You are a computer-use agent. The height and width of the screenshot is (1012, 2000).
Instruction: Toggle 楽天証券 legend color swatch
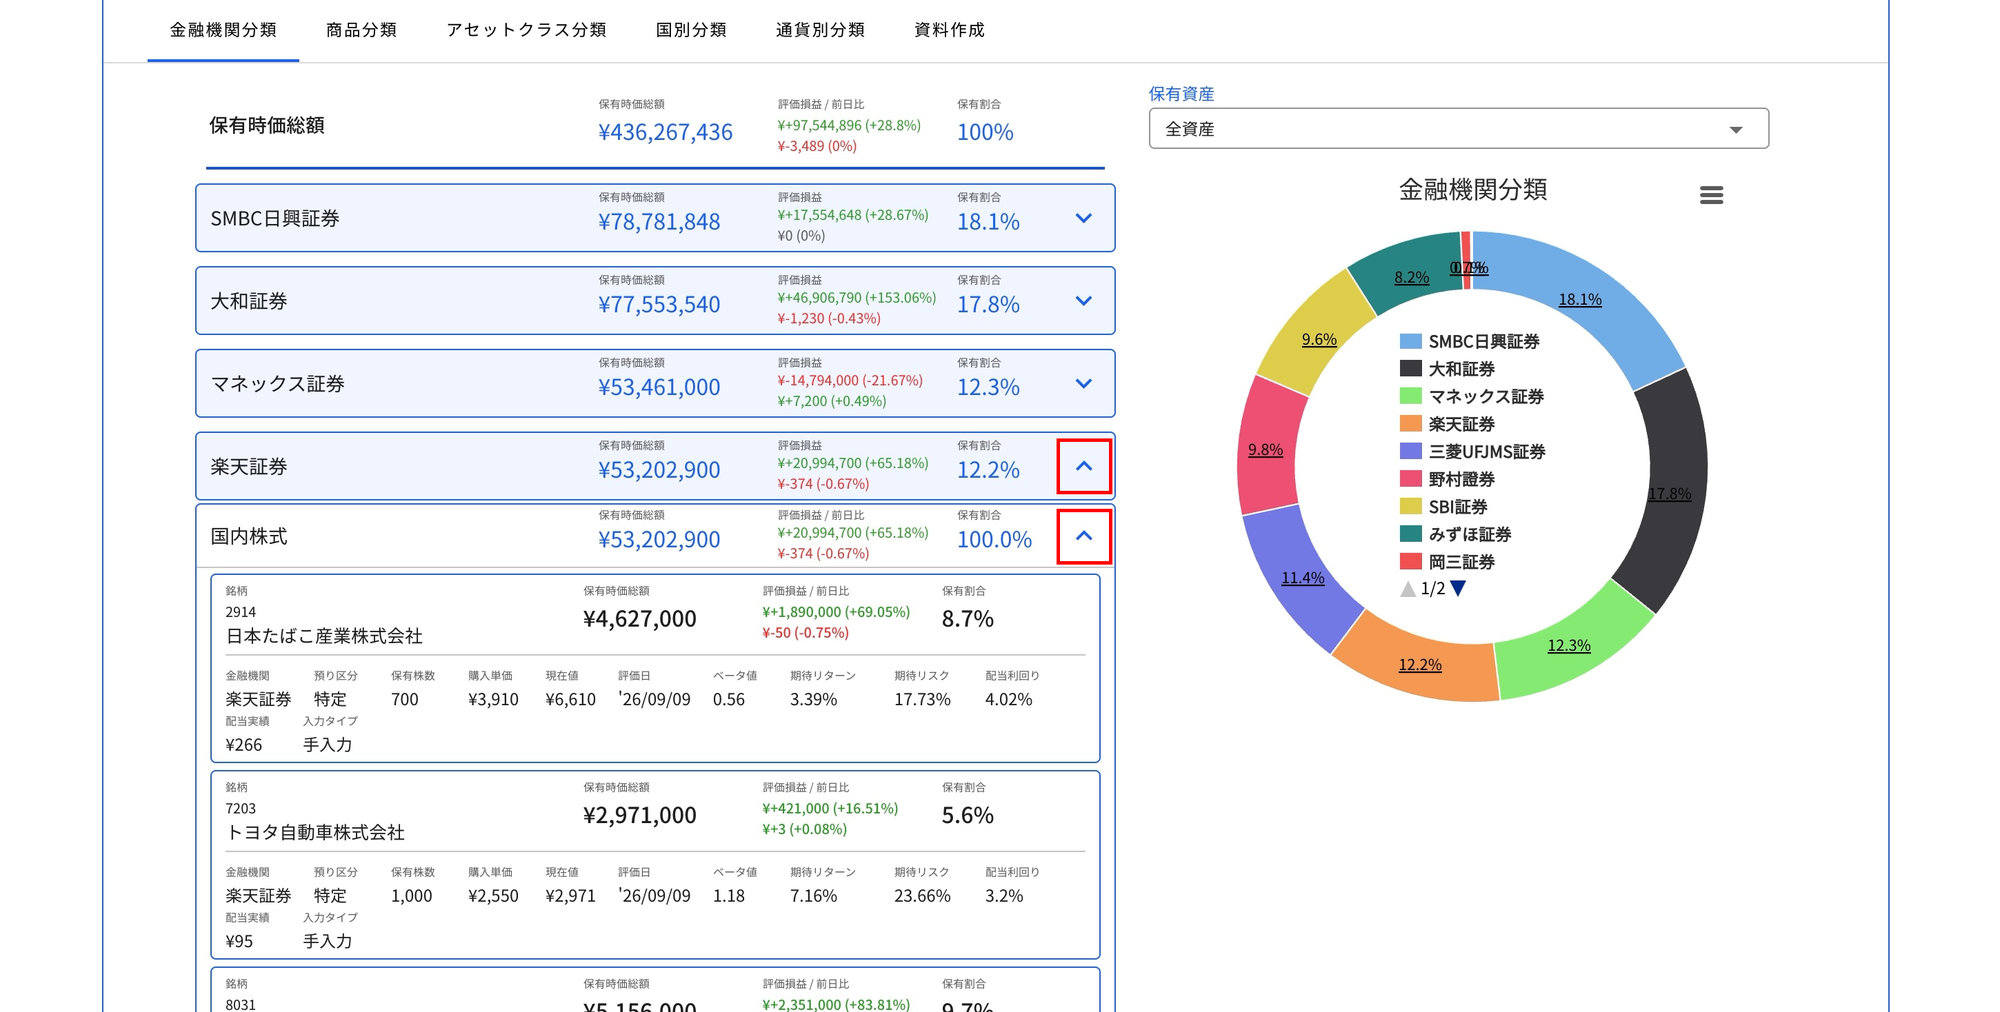point(1411,424)
